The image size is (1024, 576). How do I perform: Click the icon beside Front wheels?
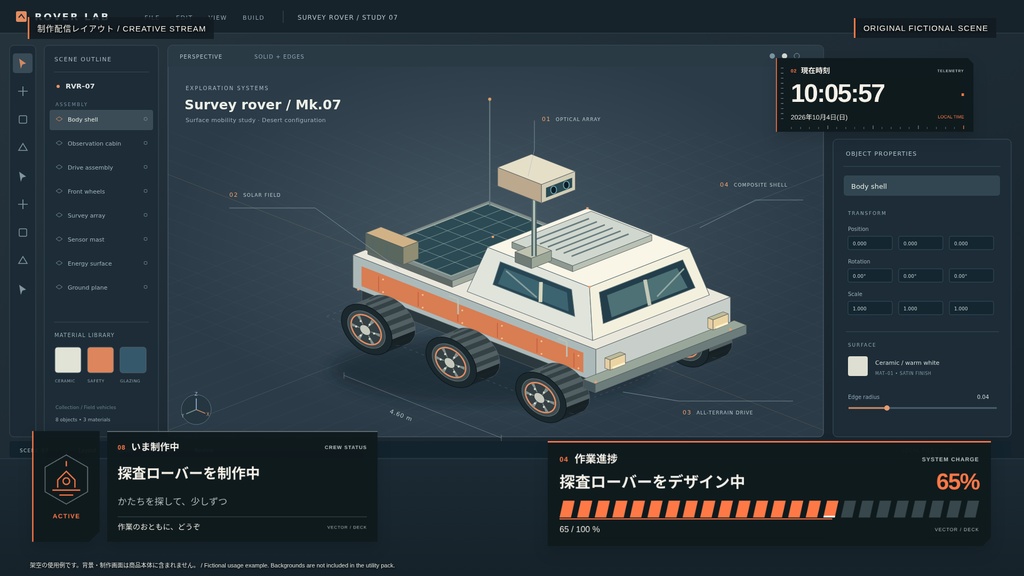59,191
